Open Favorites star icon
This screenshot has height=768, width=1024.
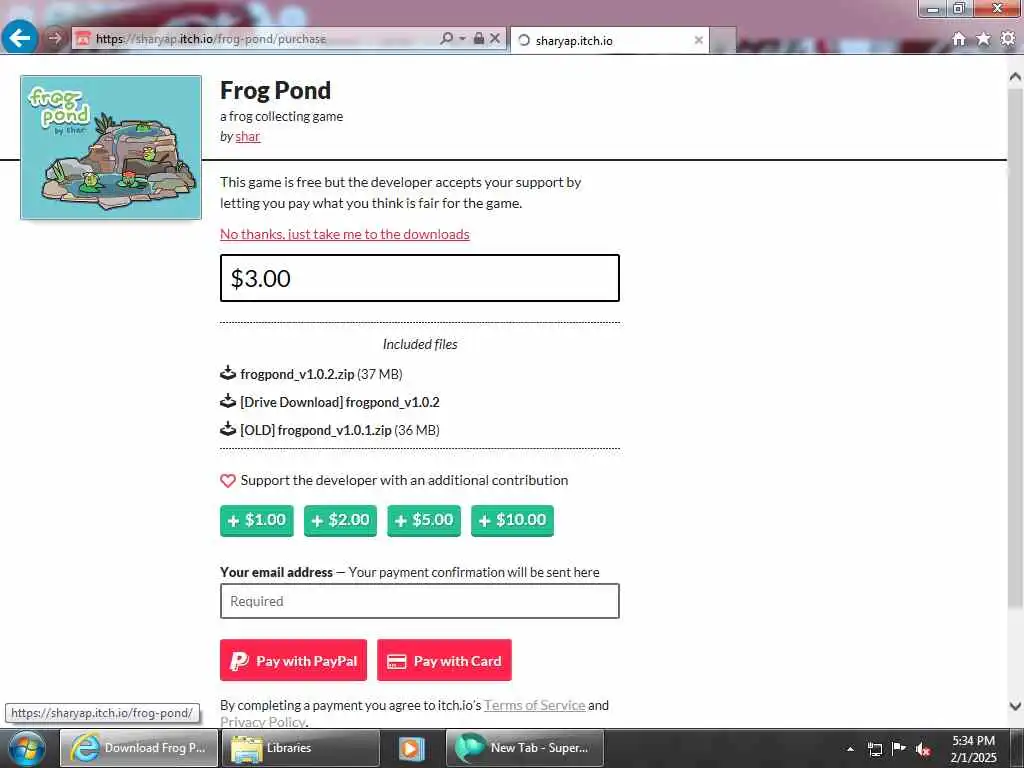[983, 39]
